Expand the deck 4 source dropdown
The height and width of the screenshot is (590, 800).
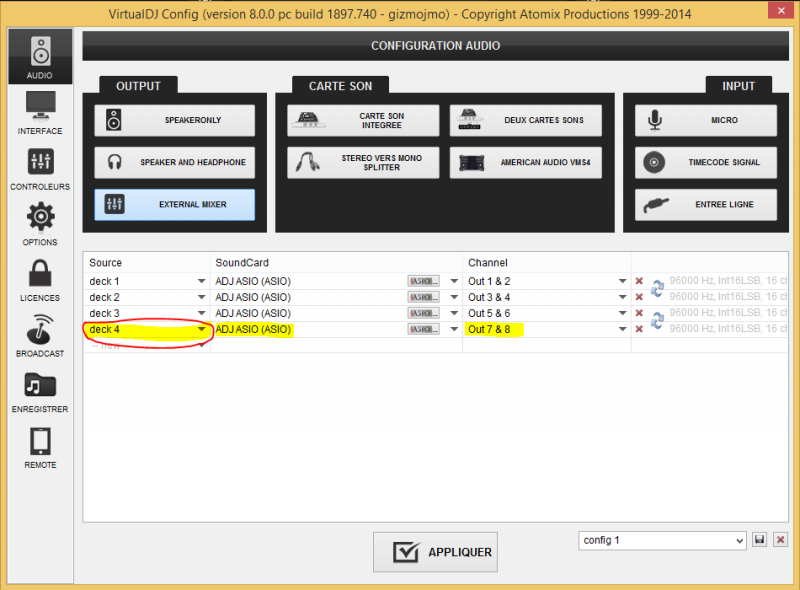click(x=202, y=329)
